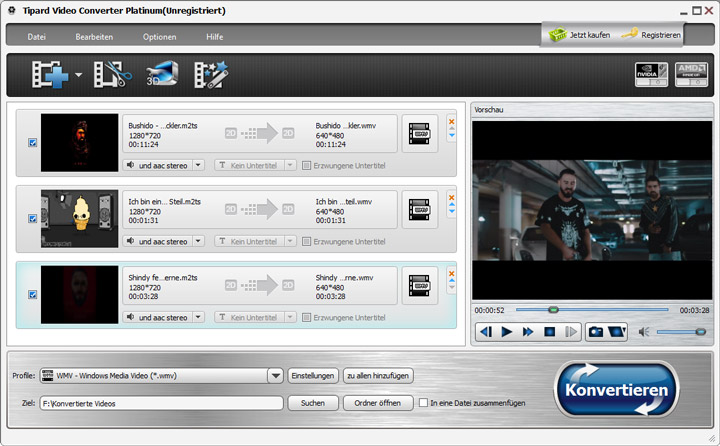The image size is (720, 446).
Task: Toggle AMD acceleration icon
Action: 691,74
